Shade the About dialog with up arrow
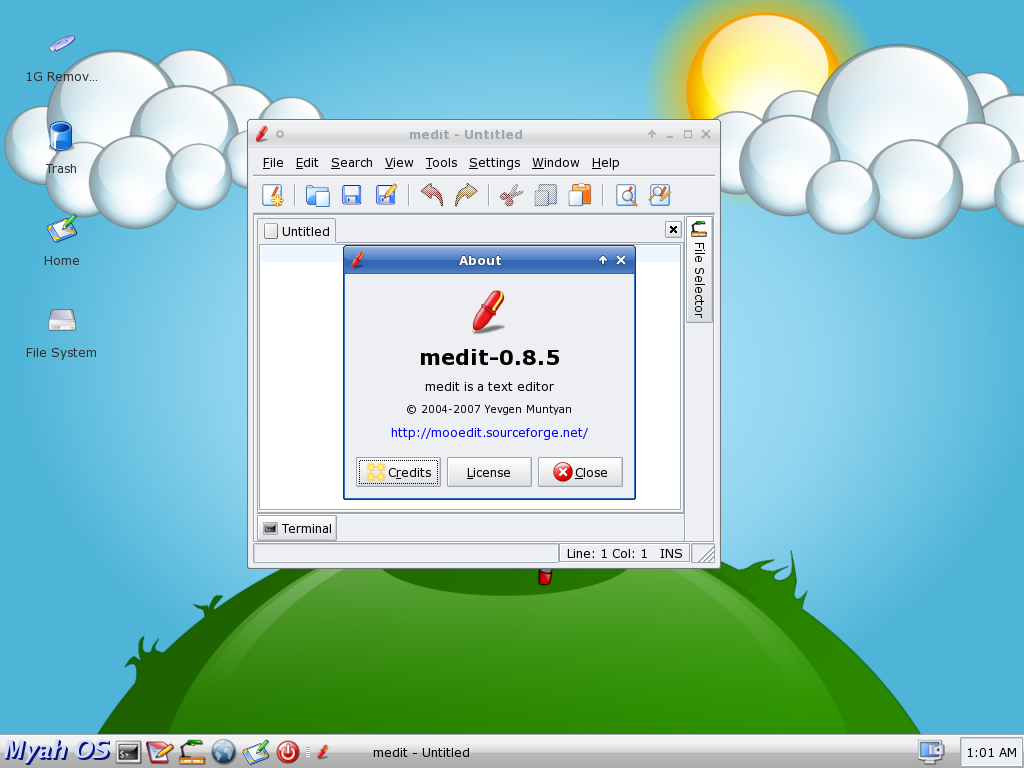This screenshot has width=1024, height=768. click(603, 260)
